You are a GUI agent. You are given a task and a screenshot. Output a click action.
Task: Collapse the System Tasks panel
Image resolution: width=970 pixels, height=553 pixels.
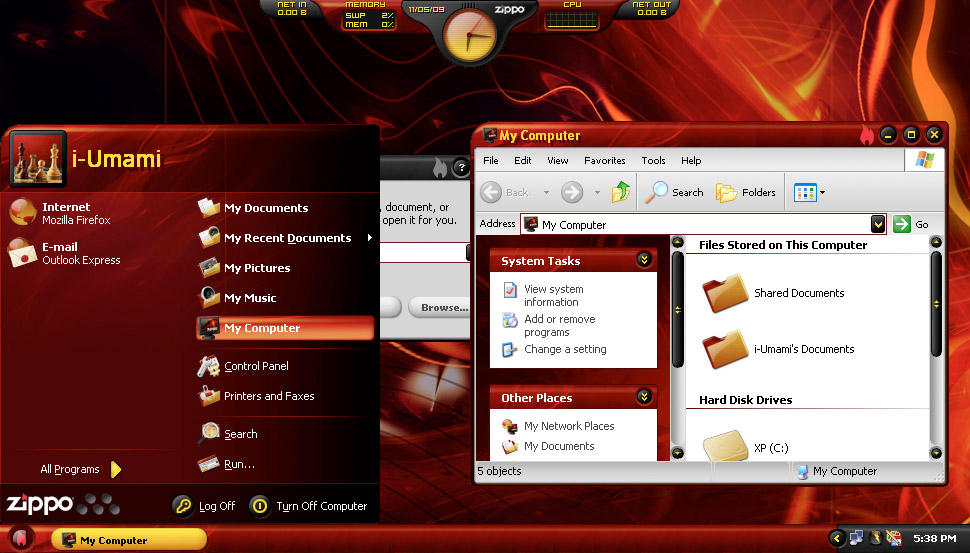tap(644, 260)
